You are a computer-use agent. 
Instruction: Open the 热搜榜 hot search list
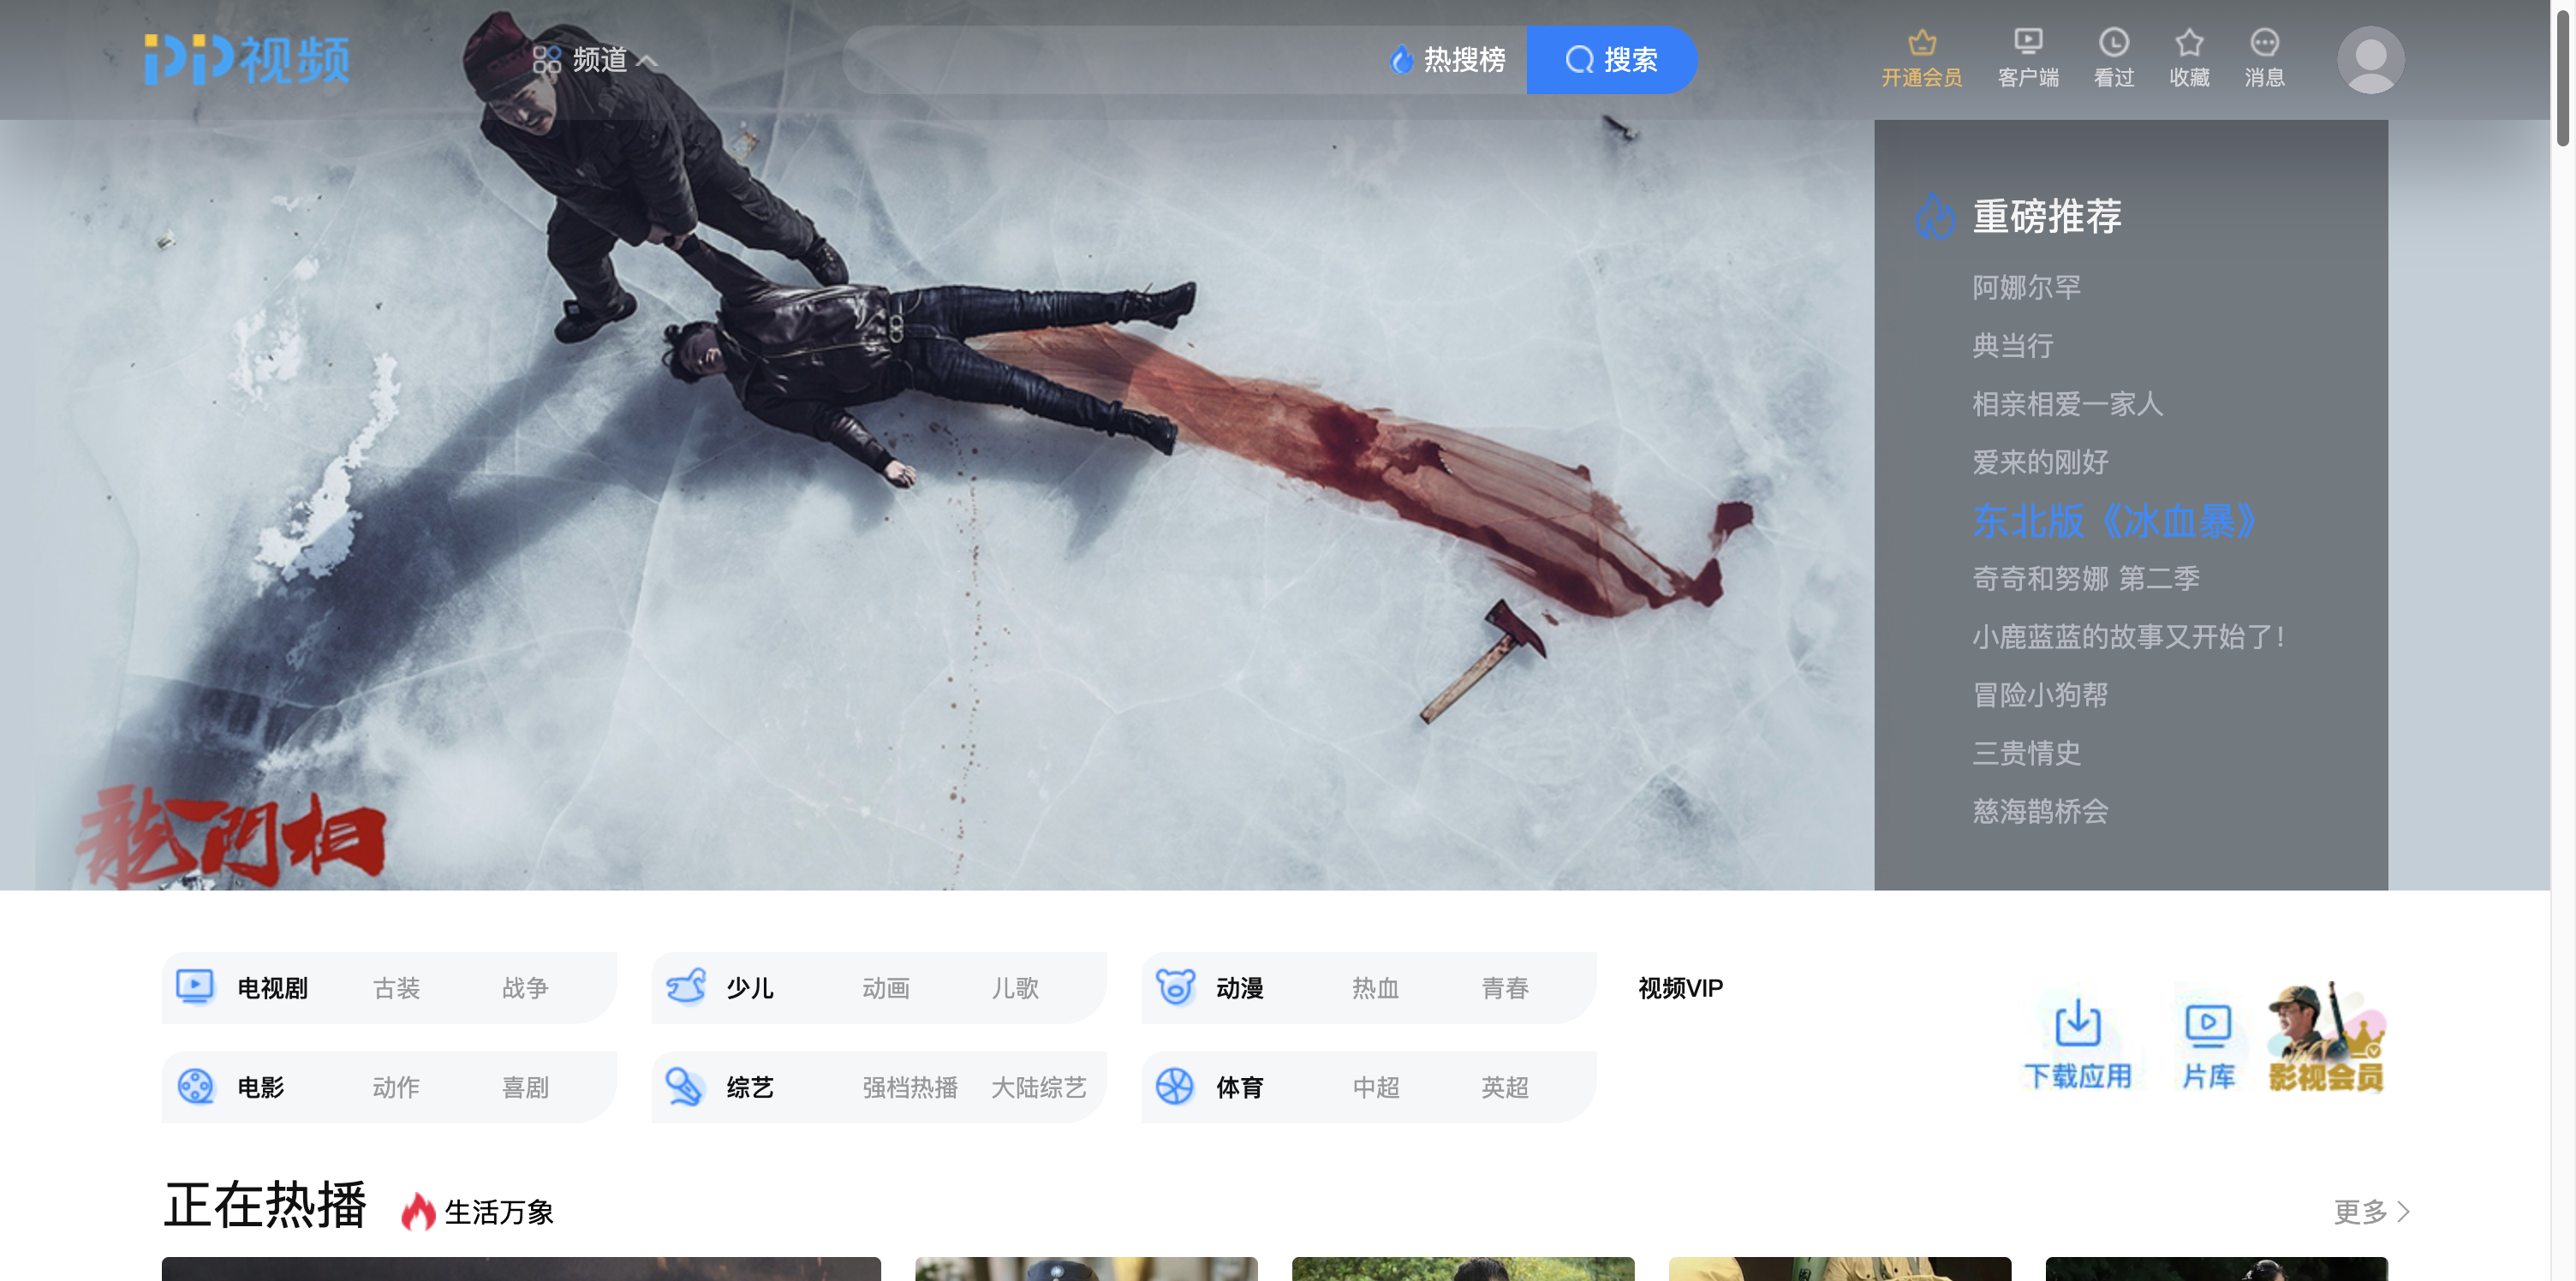tap(1447, 60)
